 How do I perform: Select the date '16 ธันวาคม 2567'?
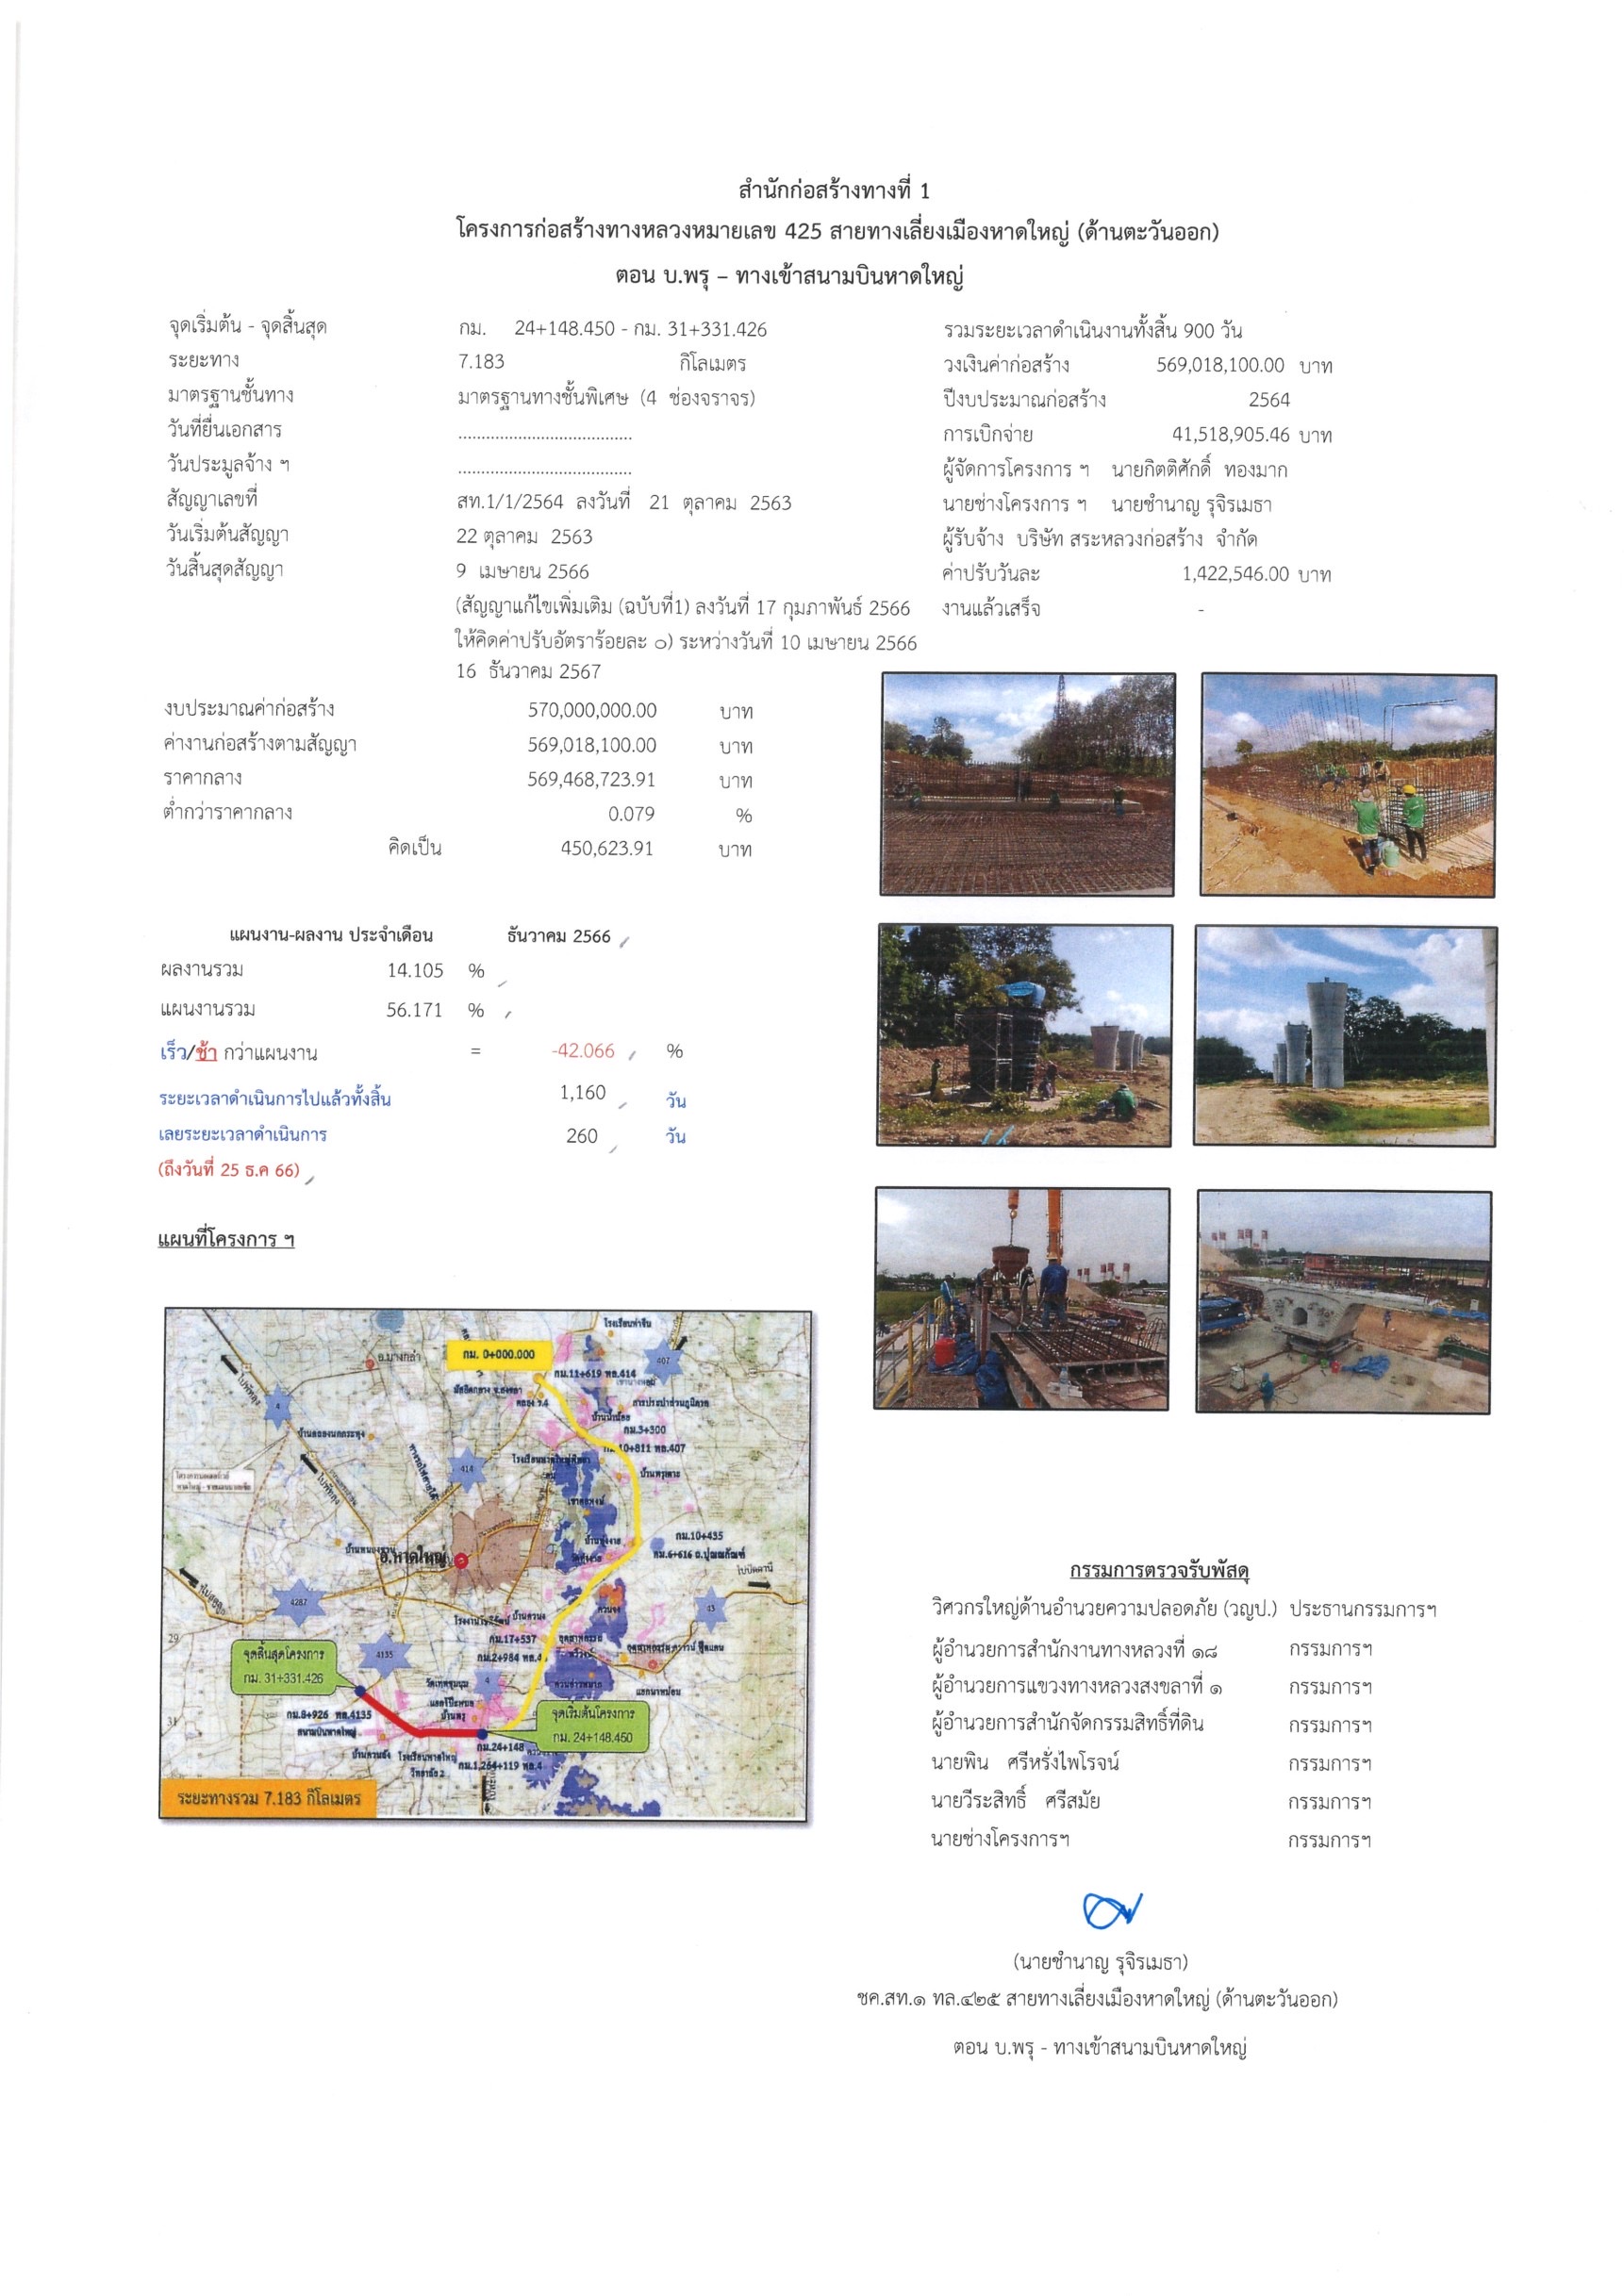point(528,671)
